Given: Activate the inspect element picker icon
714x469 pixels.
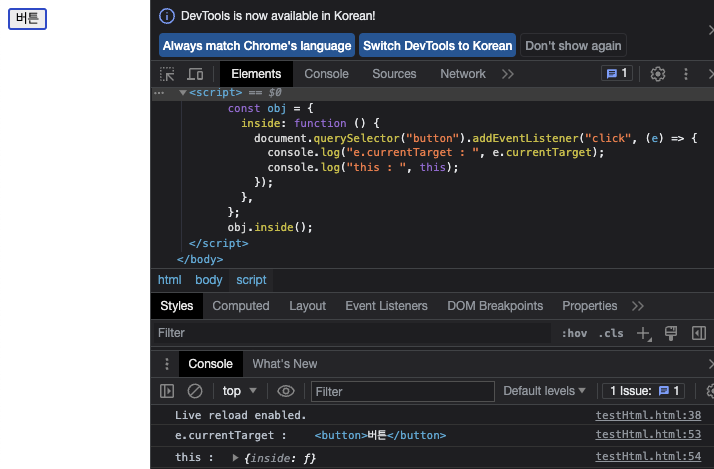Looking at the screenshot, I should (x=167, y=74).
